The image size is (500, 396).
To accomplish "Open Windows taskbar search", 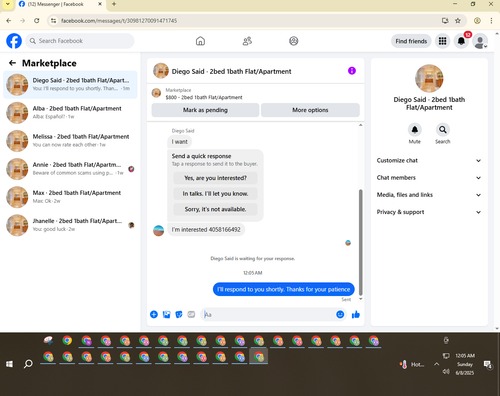I will 28,364.
